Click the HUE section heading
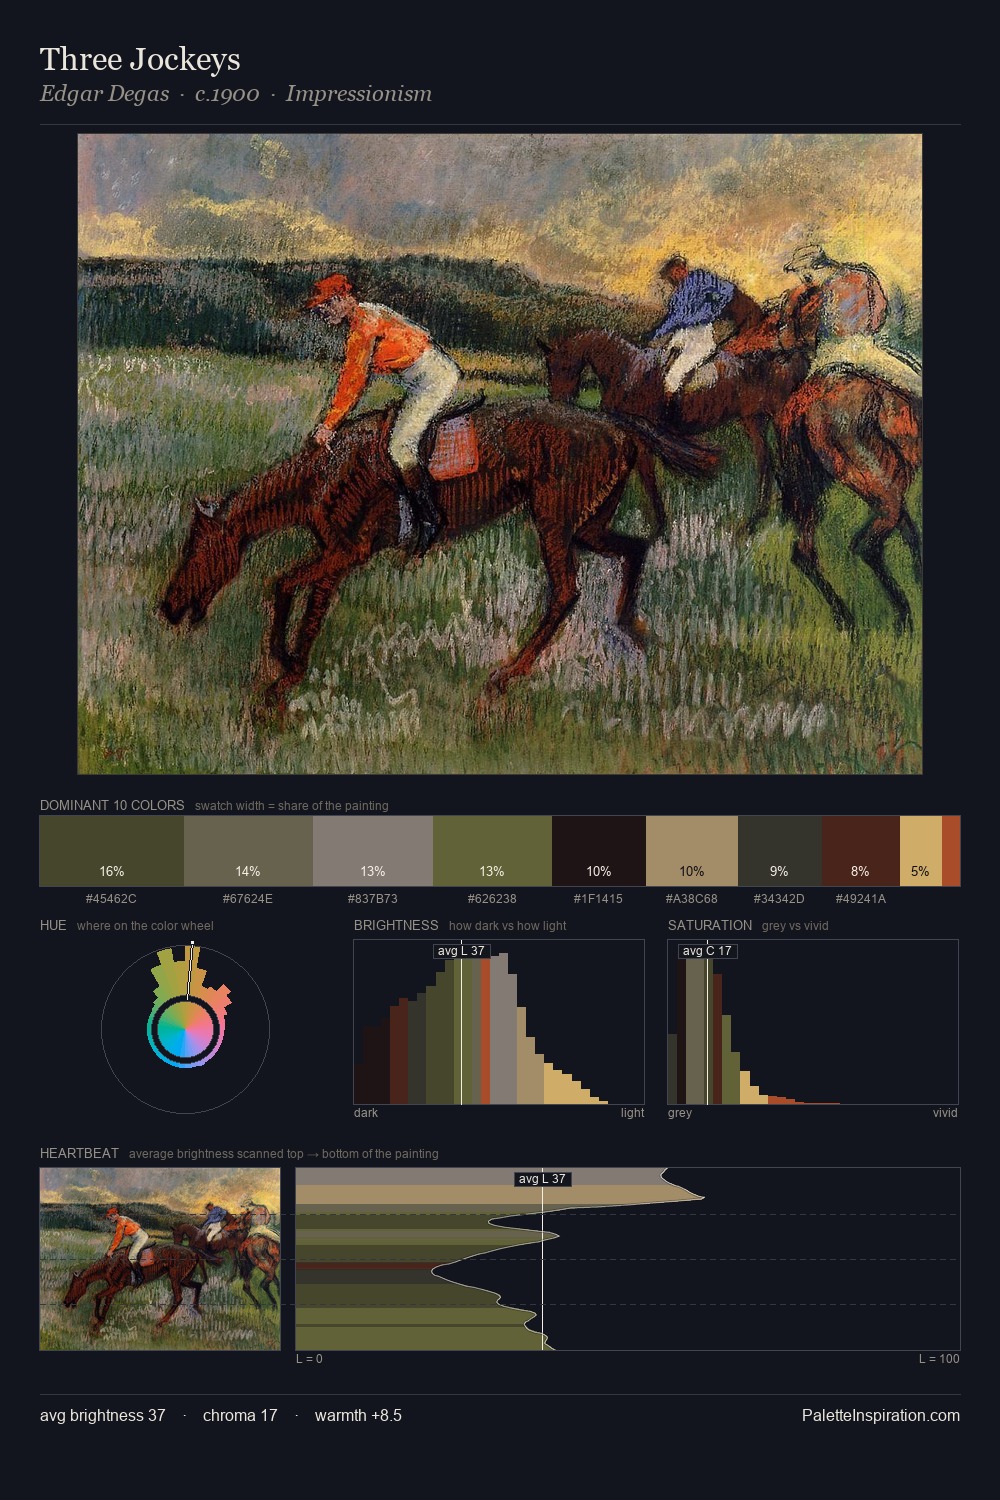The height and width of the screenshot is (1500, 1000). pyautogui.click(x=53, y=925)
